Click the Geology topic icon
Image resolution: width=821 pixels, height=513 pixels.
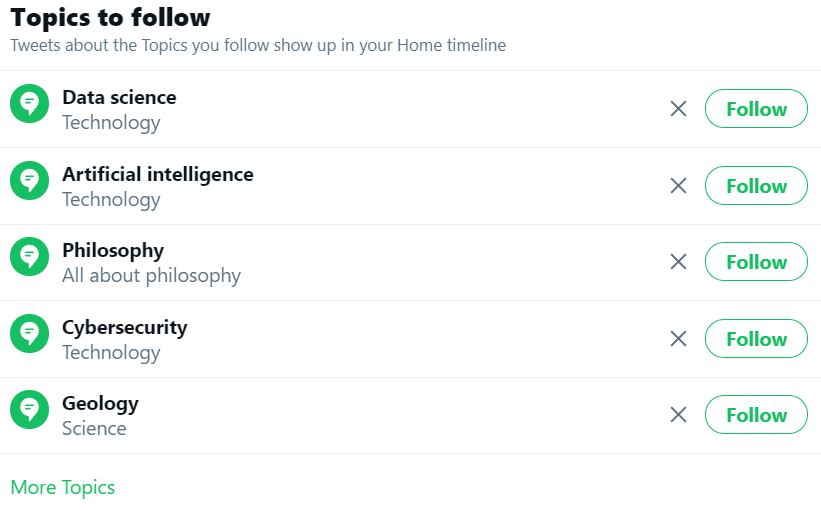pos(30,409)
